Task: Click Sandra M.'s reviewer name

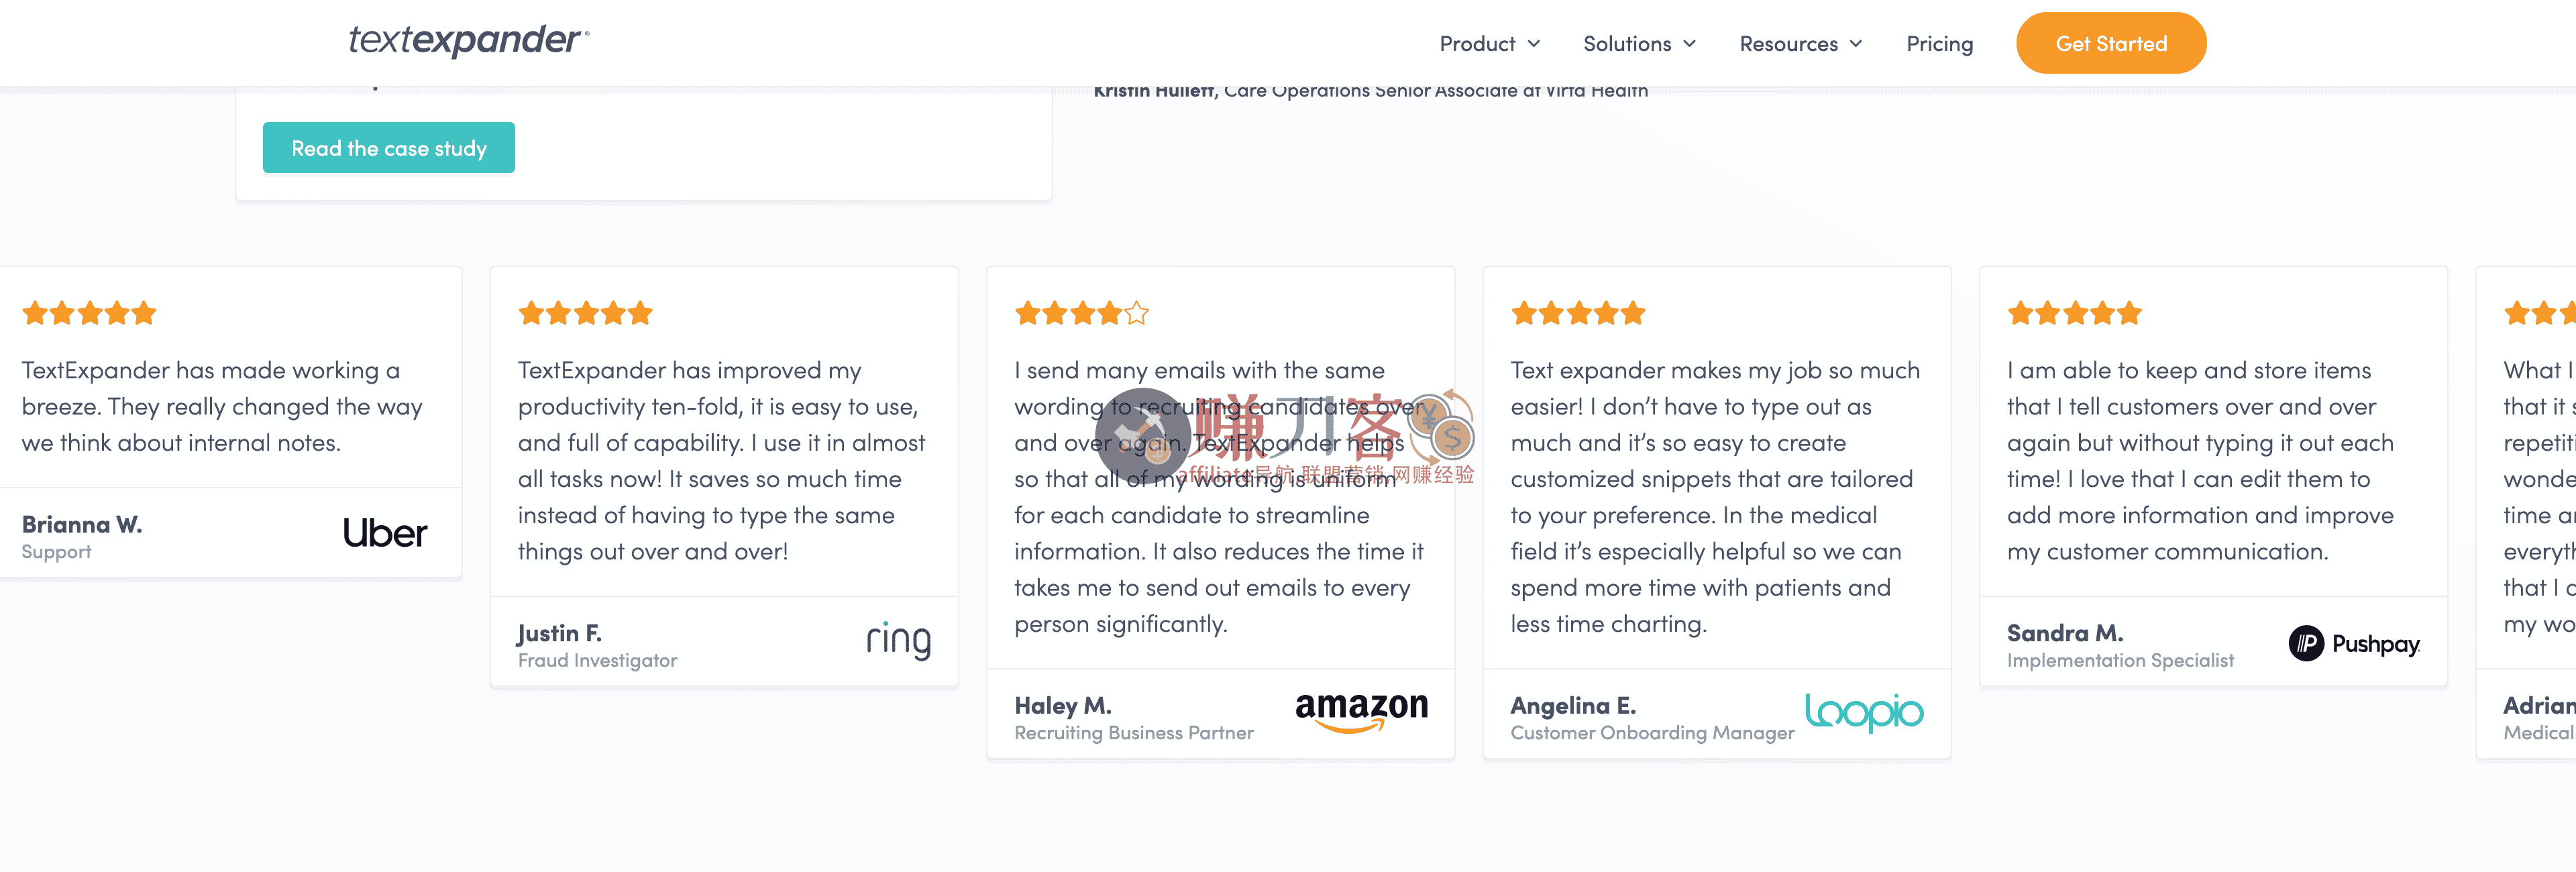Action: [2064, 633]
